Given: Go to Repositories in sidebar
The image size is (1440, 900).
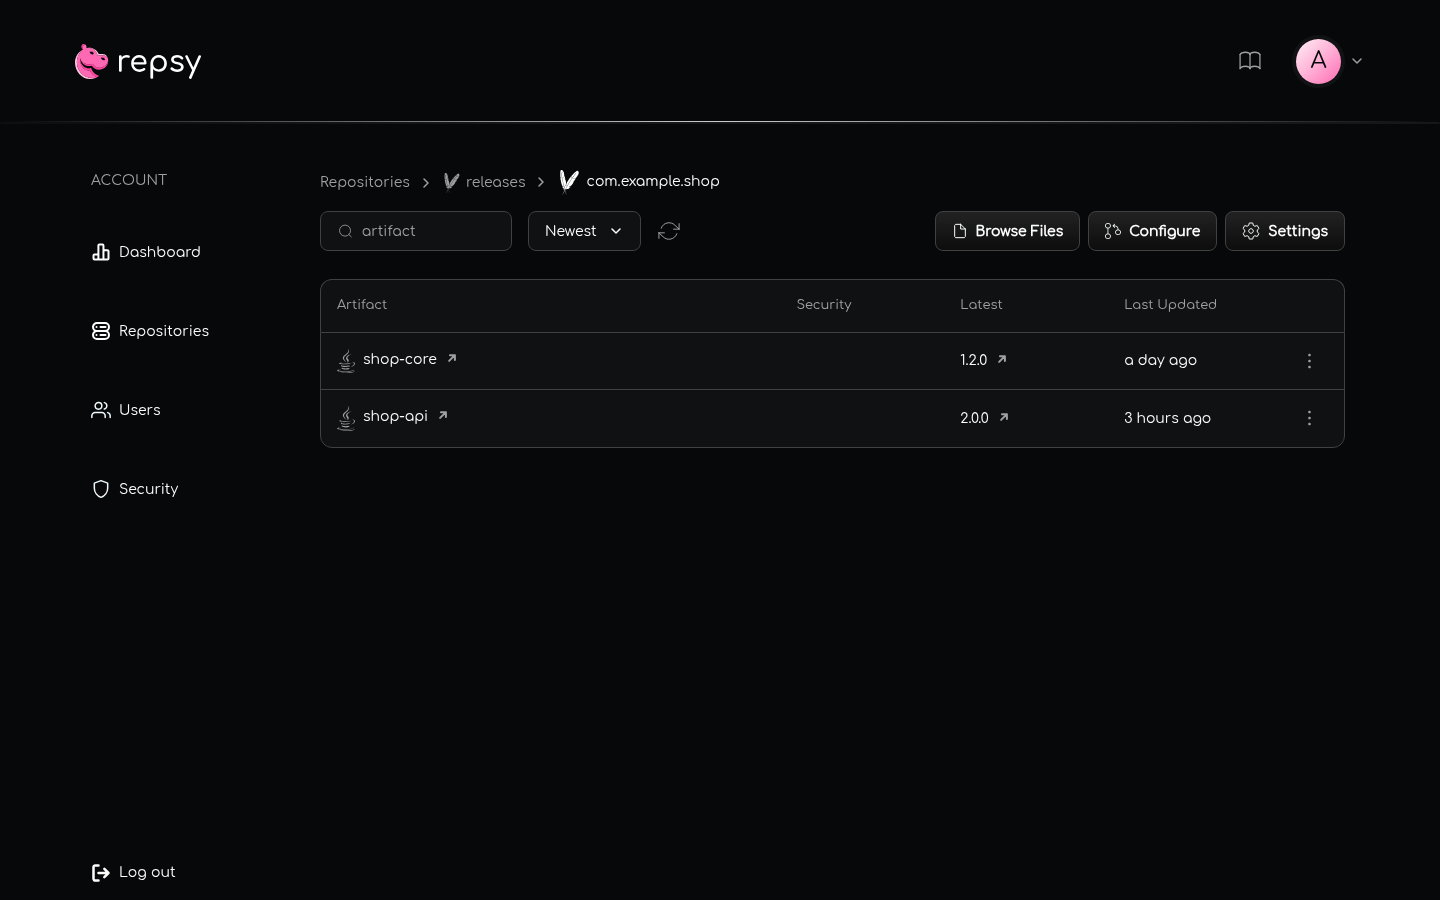Looking at the screenshot, I should point(150,331).
